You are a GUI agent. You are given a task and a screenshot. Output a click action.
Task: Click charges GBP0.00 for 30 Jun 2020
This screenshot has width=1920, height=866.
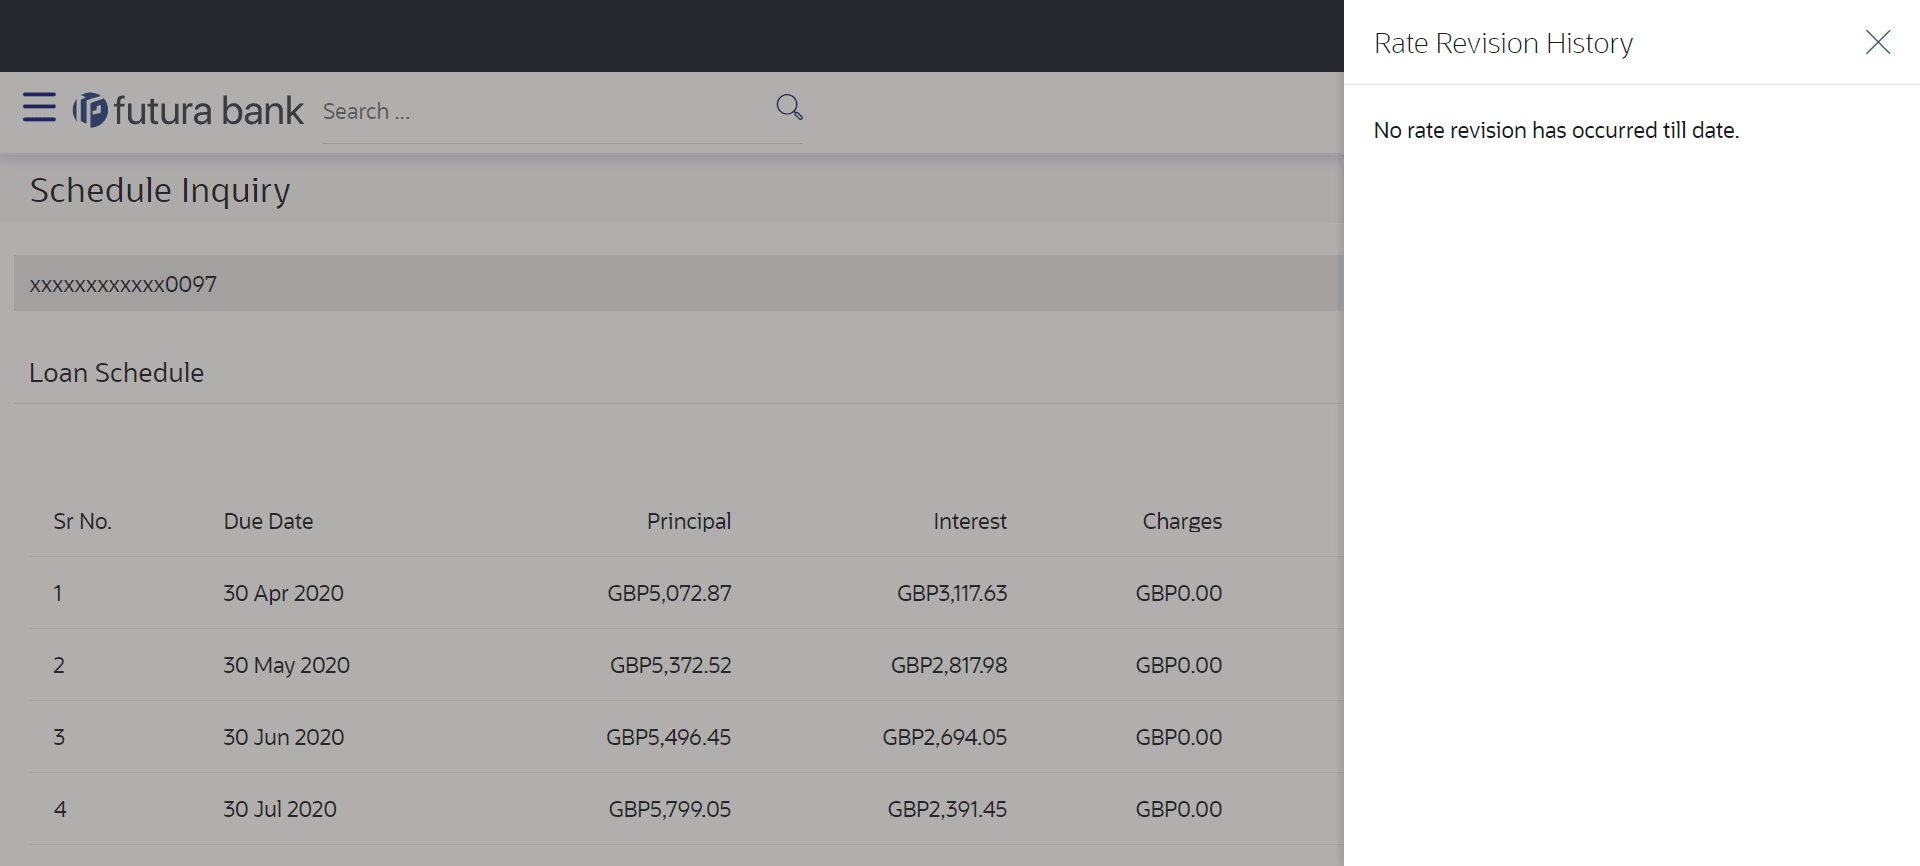(x=1178, y=737)
